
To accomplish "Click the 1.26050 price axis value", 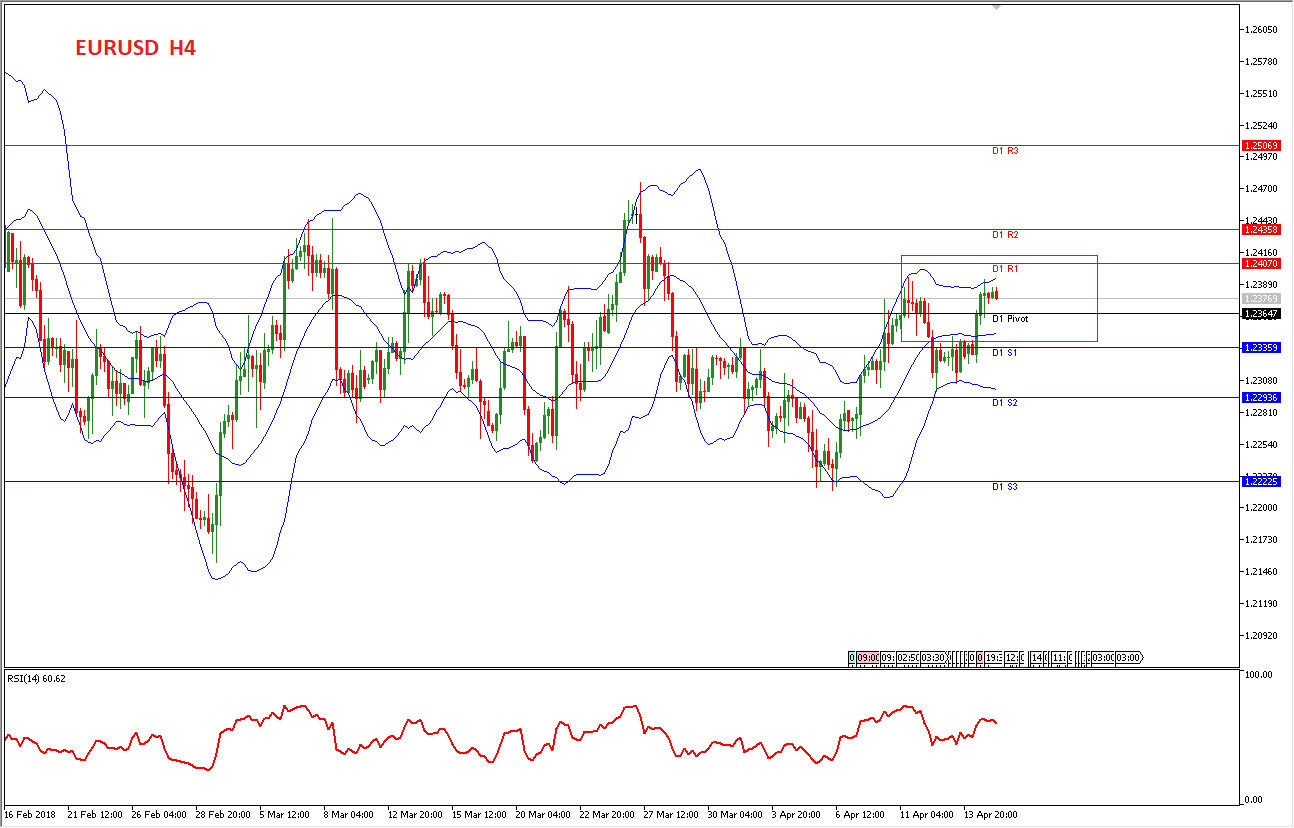I will coord(1262,30).
